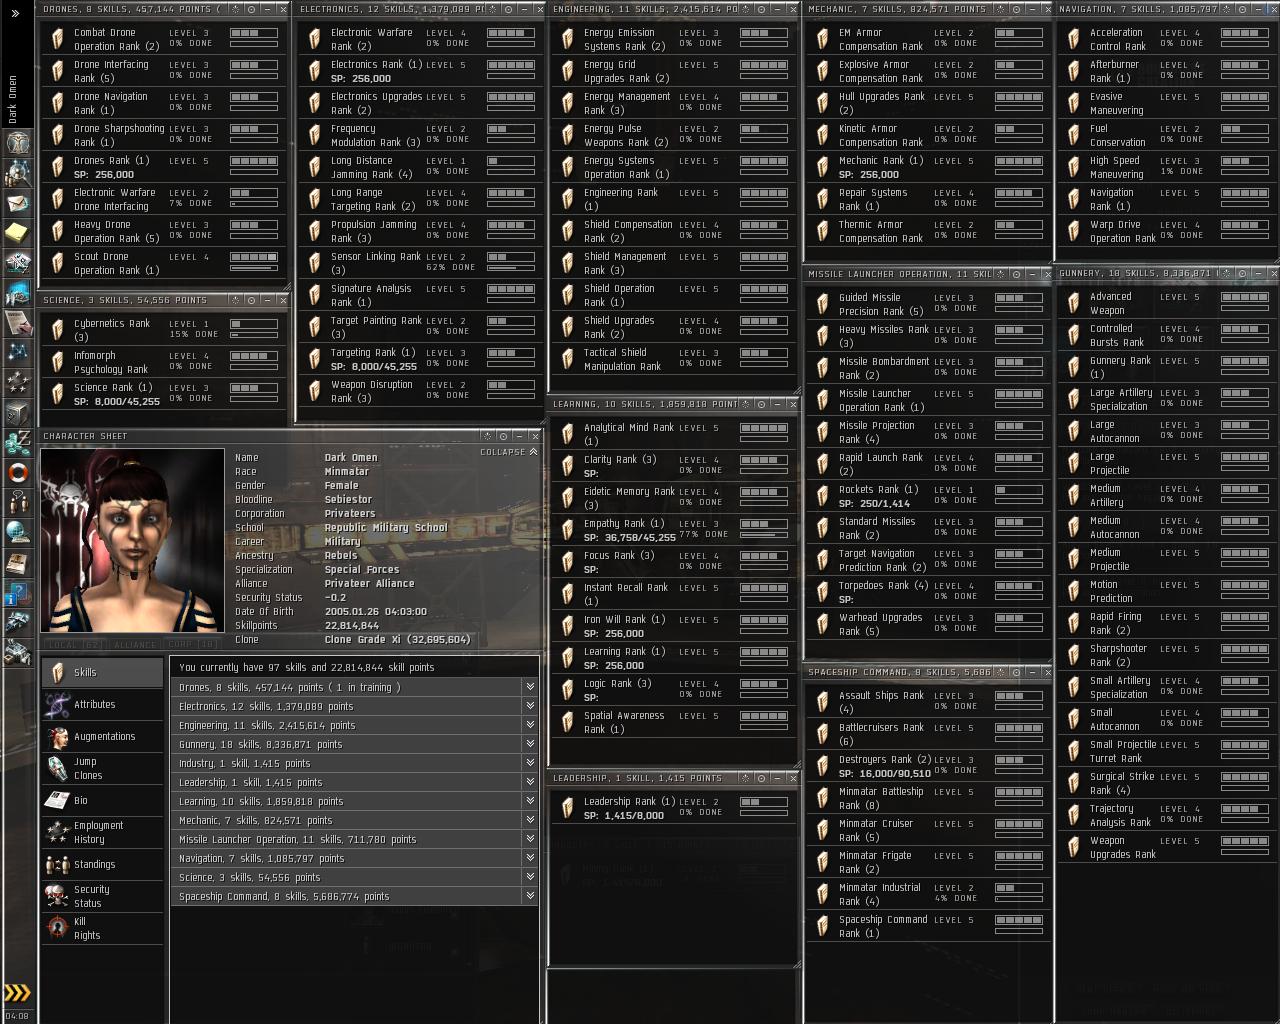Select the Skills tab in character sheet
The image size is (1280, 1024).
click(103, 673)
